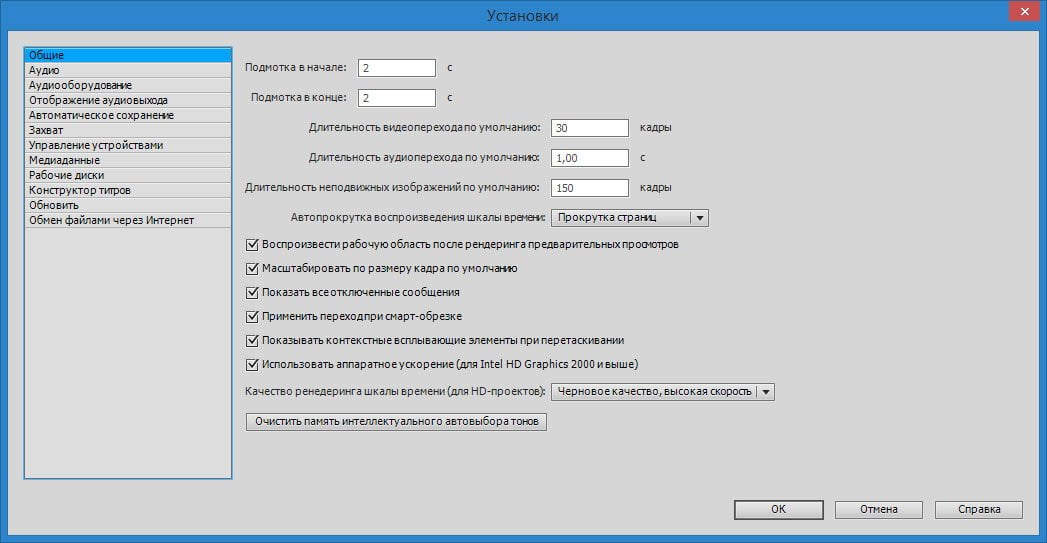Select Отображение аудиовыхода in the list
1047x543 pixels.
click(128, 100)
